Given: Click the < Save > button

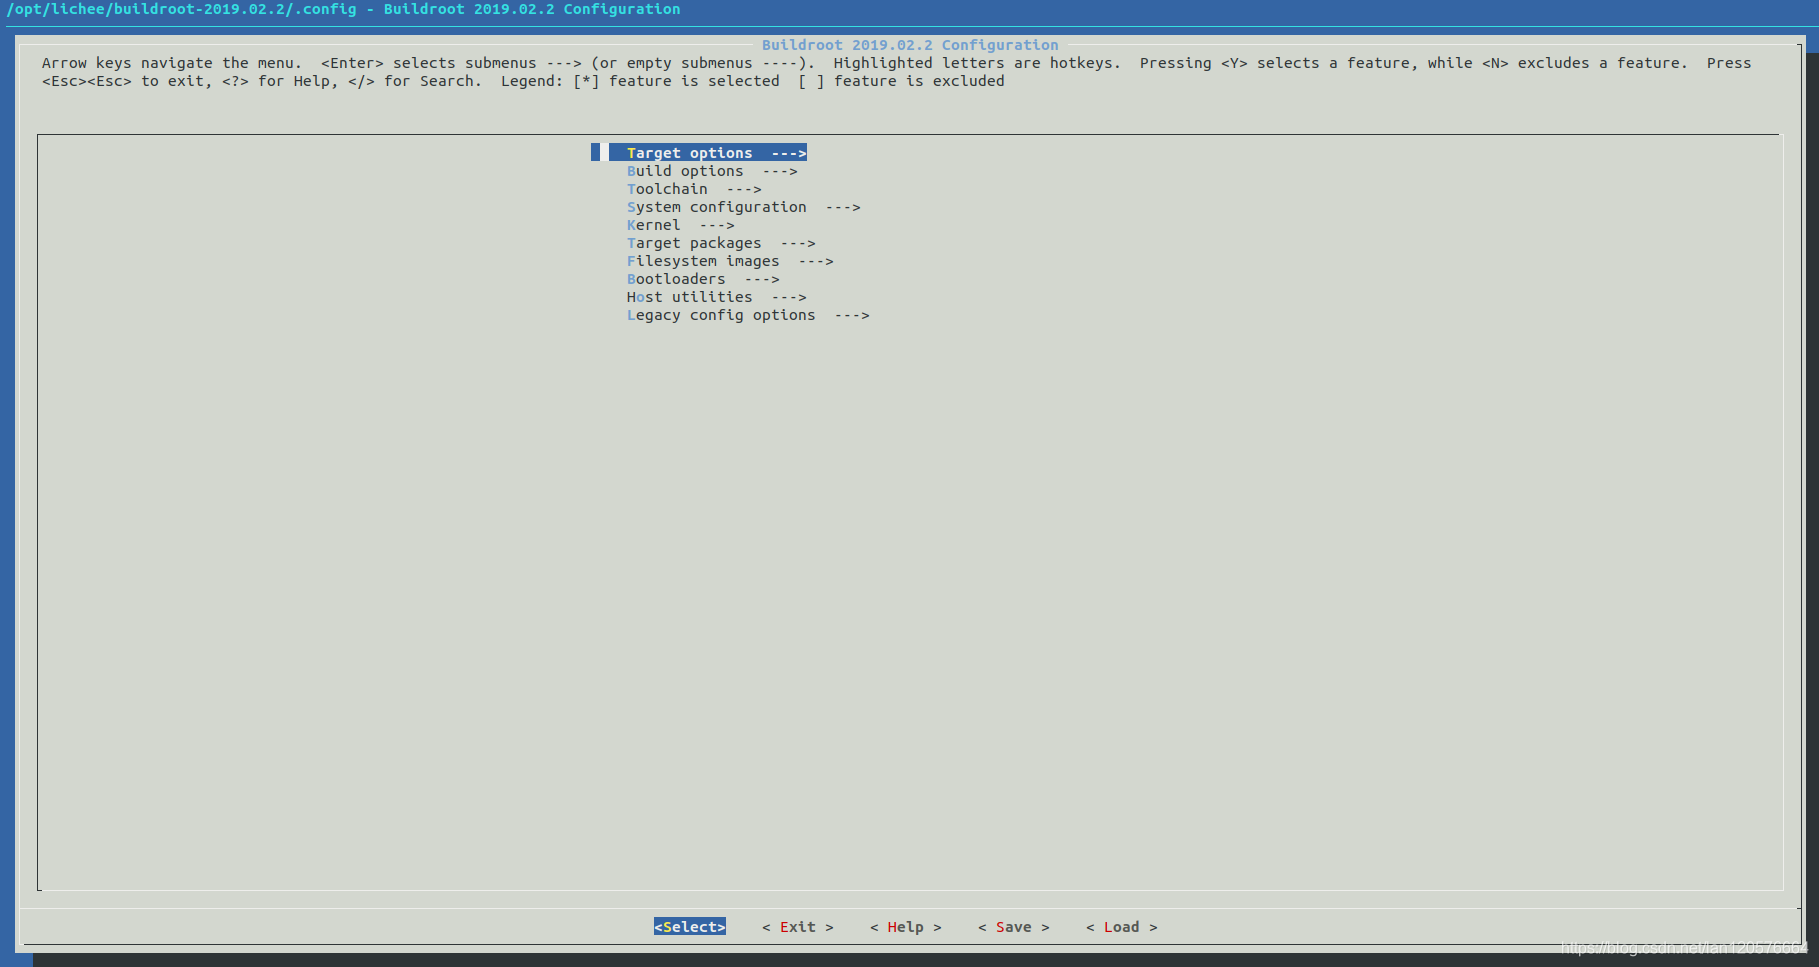Looking at the screenshot, I should [x=1014, y=927].
